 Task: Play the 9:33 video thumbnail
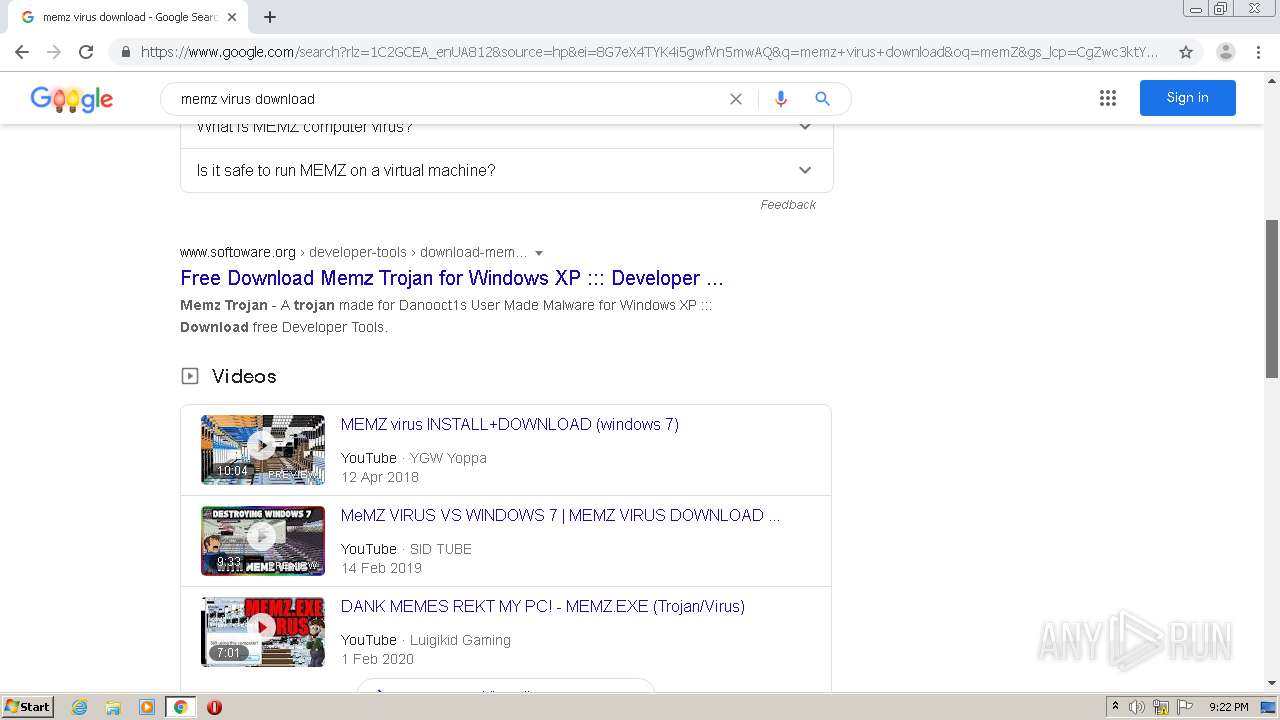pyautogui.click(x=263, y=540)
